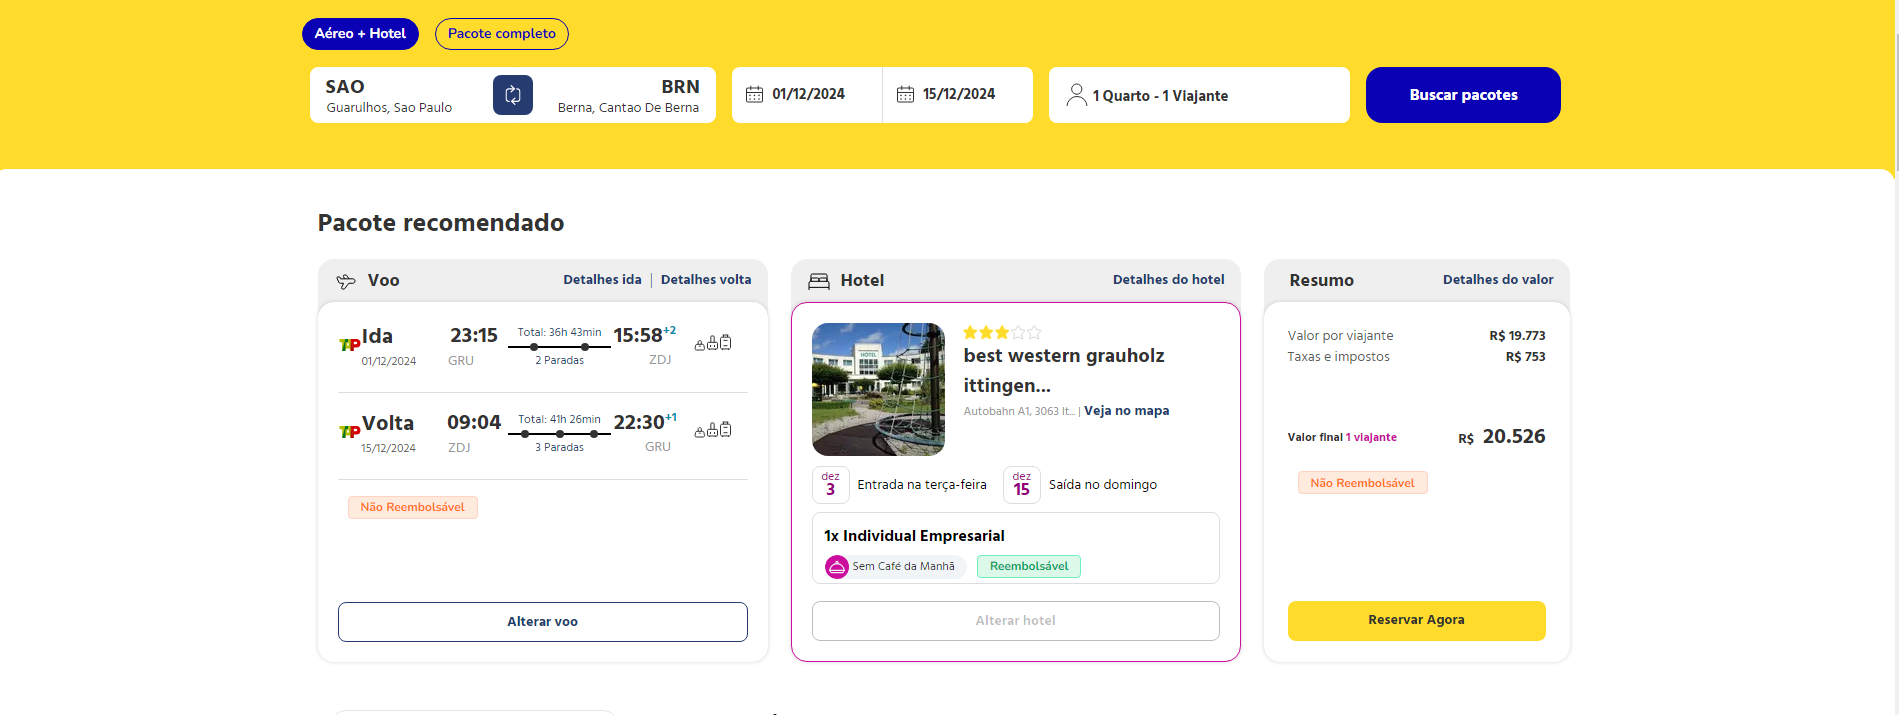The image size is (1899, 715).
Task: Click the bed icon in Hotel header
Action: point(819,281)
